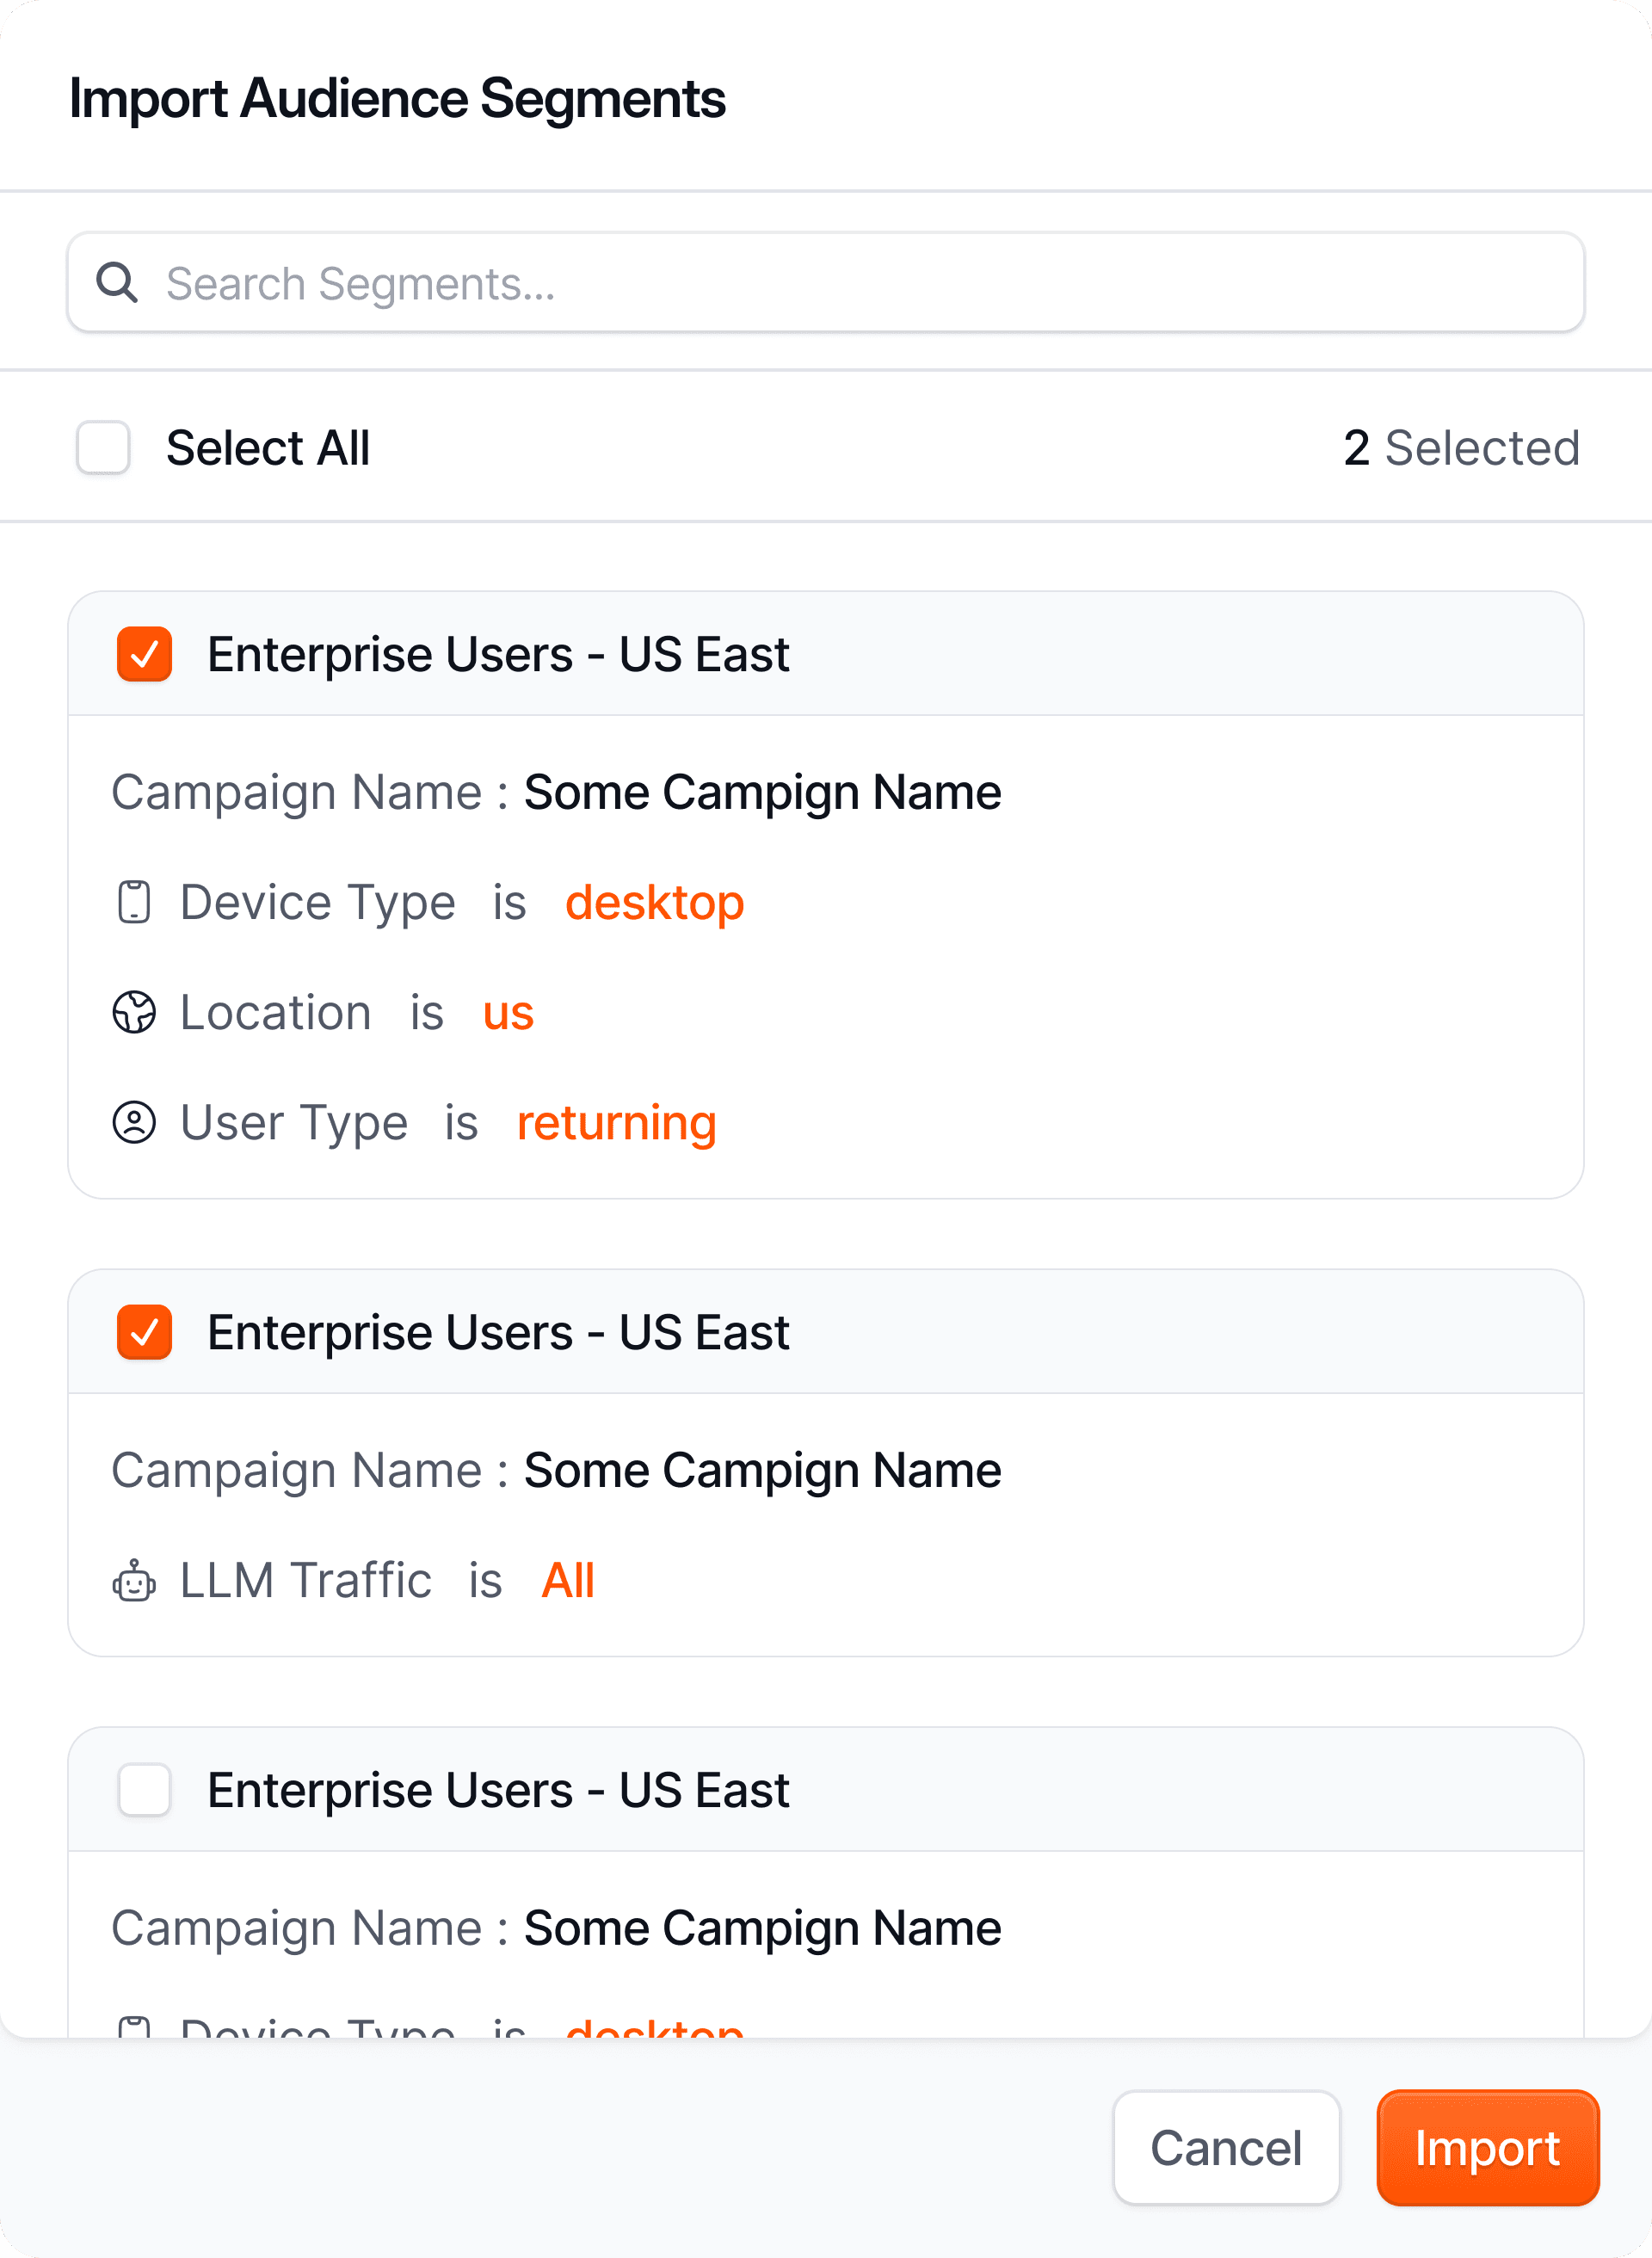Check the third Enterprise Users segment
Image resolution: width=1652 pixels, height=2258 pixels.
(145, 1790)
